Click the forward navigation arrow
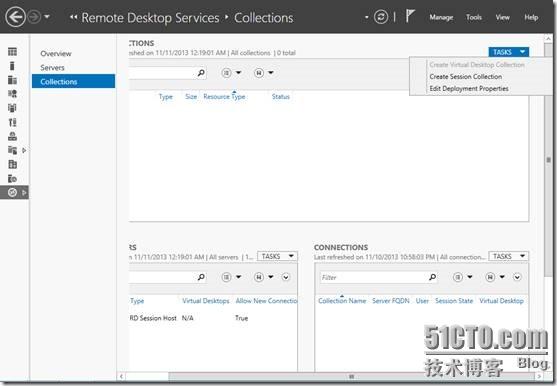The width and height of the screenshot is (557, 386). click(34, 17)
